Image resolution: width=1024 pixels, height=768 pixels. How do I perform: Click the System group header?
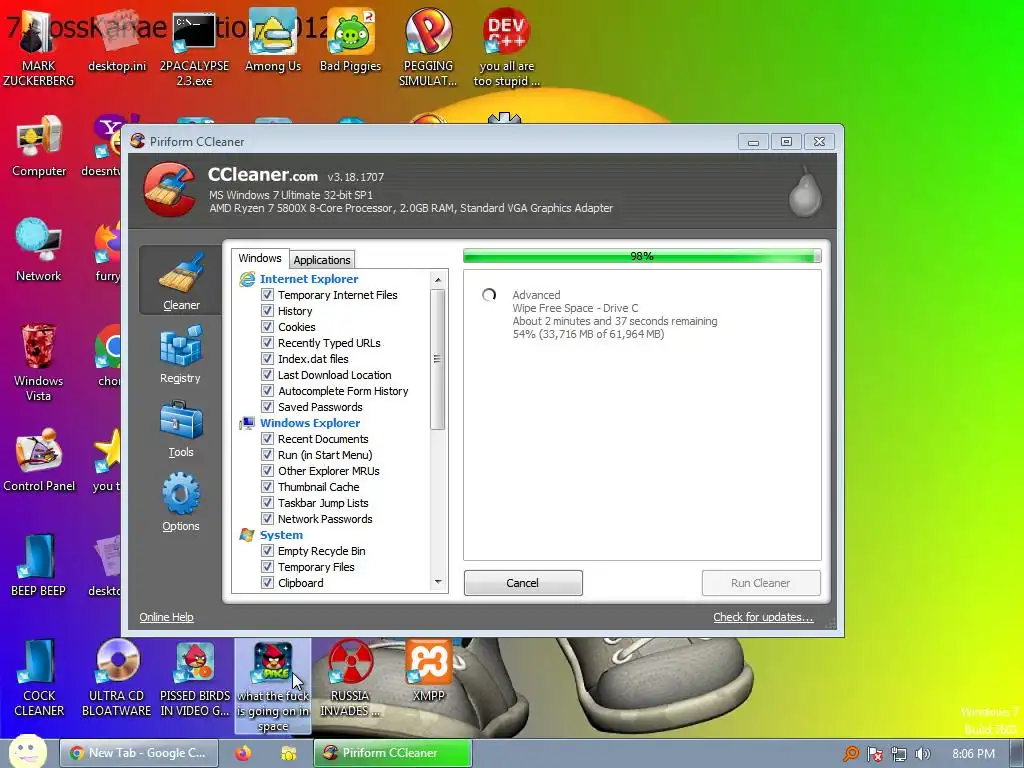pos(281,535)
